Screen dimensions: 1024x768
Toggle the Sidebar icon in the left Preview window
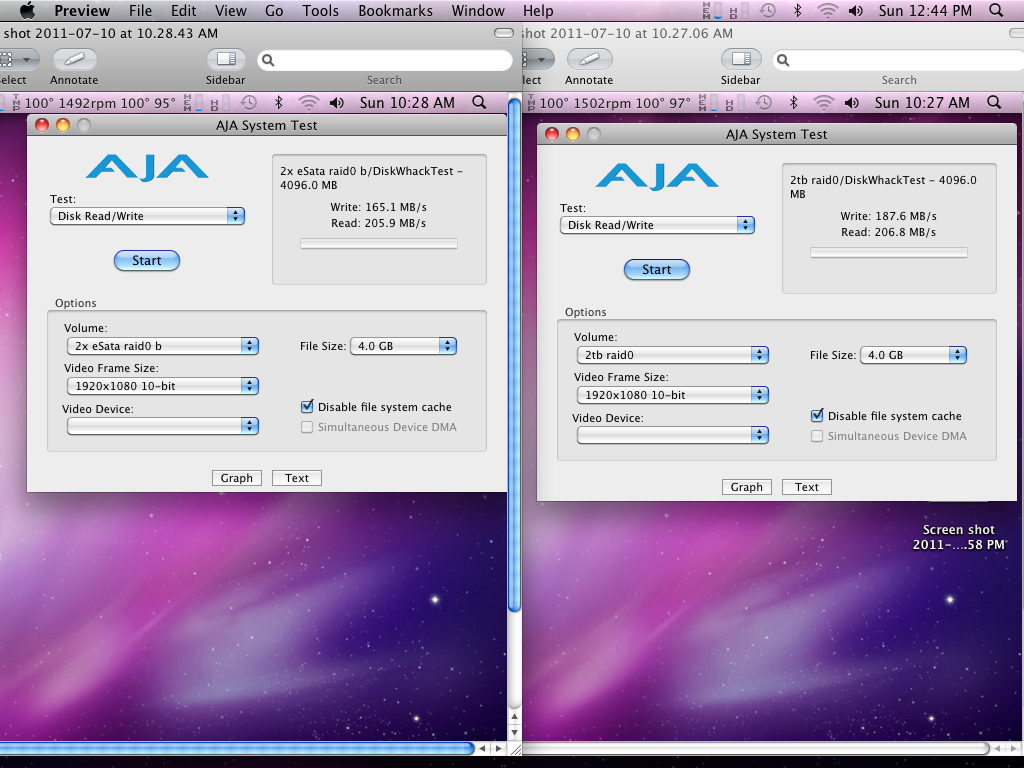click(226, 59)
